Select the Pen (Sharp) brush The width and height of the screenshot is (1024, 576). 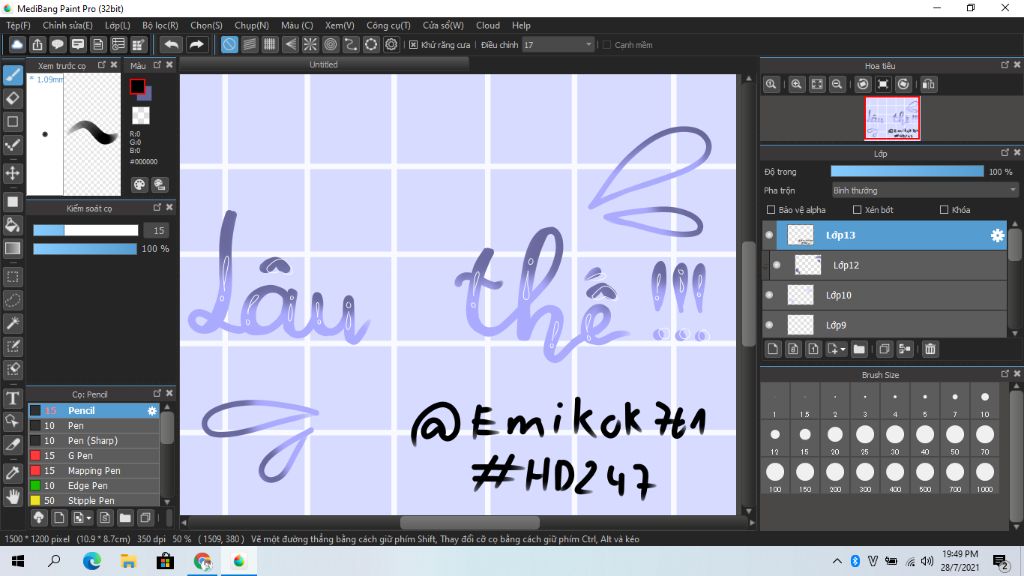click(x=93, y=441)
